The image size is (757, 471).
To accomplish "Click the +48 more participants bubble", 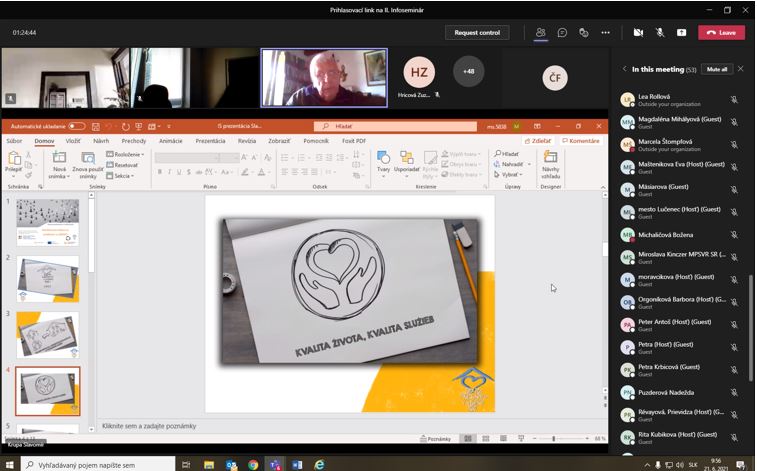I will pyautogui.click(x=468, y=71).
